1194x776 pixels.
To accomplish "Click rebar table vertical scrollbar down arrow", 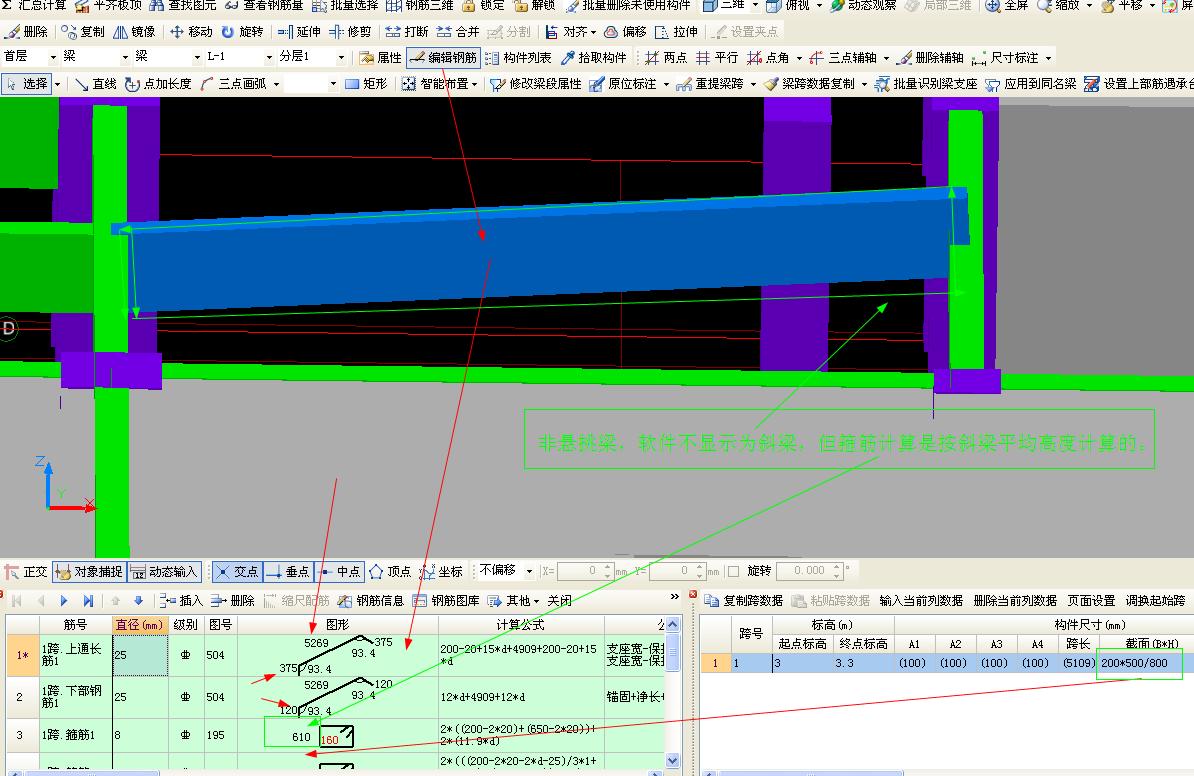I will click(x=672, y=760).
